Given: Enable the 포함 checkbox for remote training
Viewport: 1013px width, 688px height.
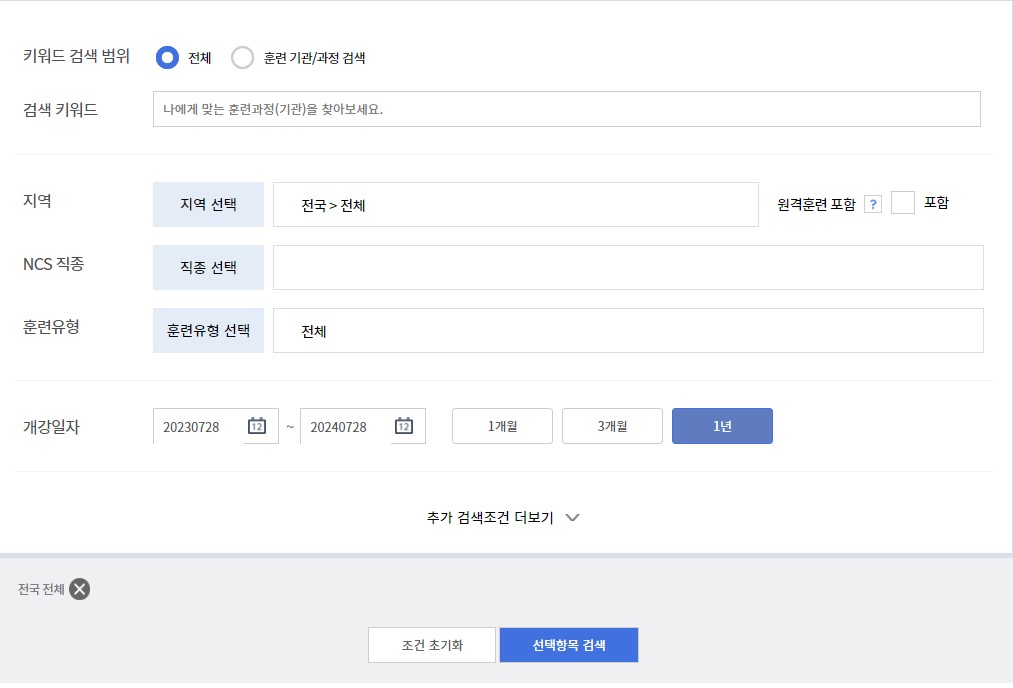Looking at the screenshot, I should [x=903, y=201].
